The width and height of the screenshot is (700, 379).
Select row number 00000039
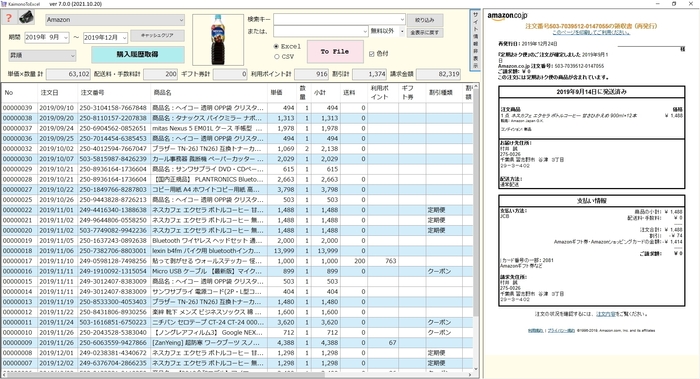[18, 108]
